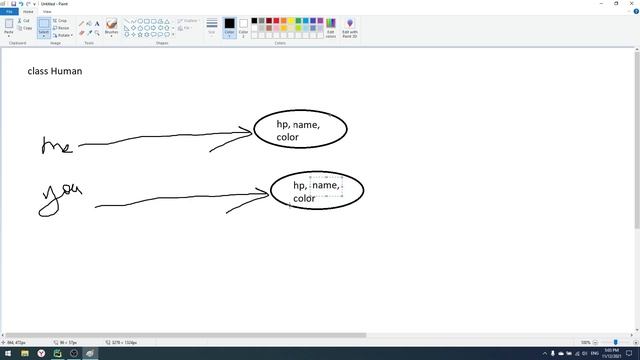Choose the right arrow shape
The image size is (640, 360).
coord(153,28)
